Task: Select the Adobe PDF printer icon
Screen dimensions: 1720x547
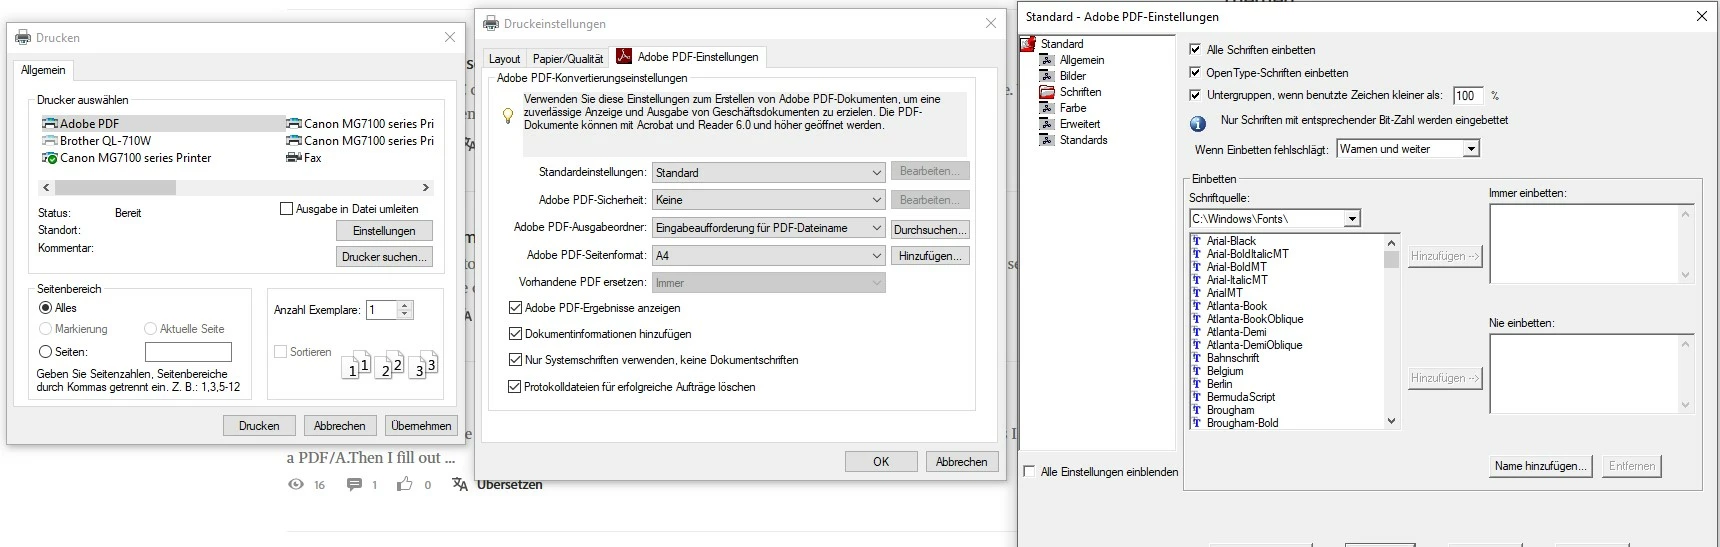Action: click(50, 124)
